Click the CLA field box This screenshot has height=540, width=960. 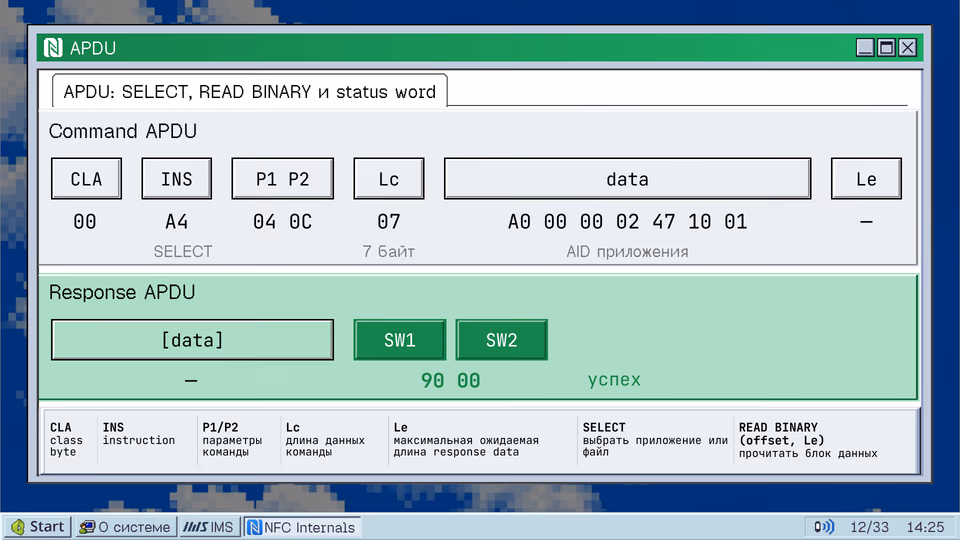(x=86, y=179)
